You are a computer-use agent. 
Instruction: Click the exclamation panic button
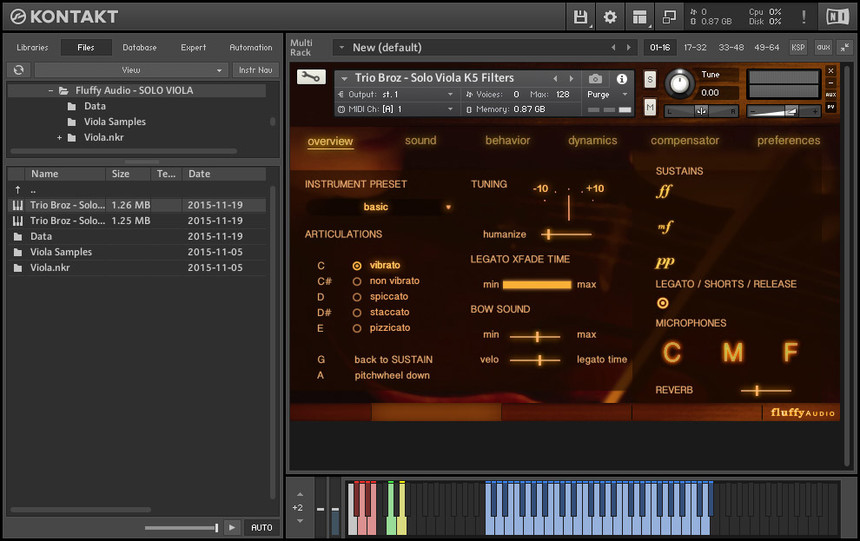click(804, 17)
